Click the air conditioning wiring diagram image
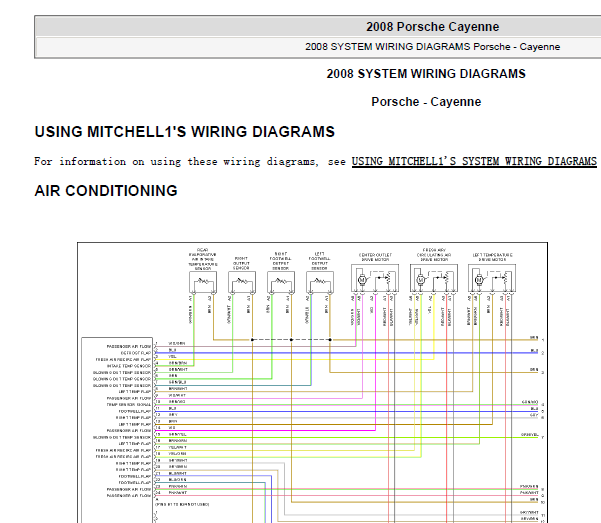The height and width of the screenshot is (523, 601). tap(312, 382)
